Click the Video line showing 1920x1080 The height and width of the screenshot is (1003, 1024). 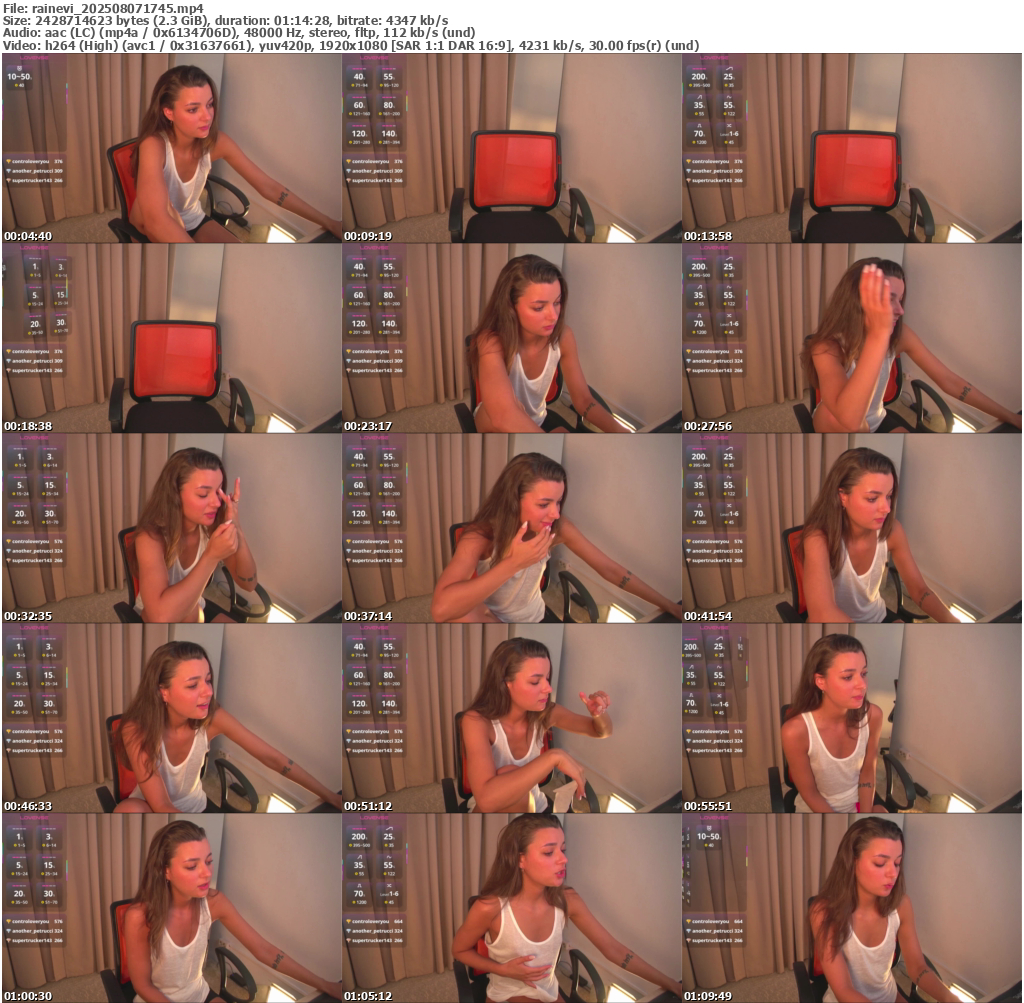(351, 46)
